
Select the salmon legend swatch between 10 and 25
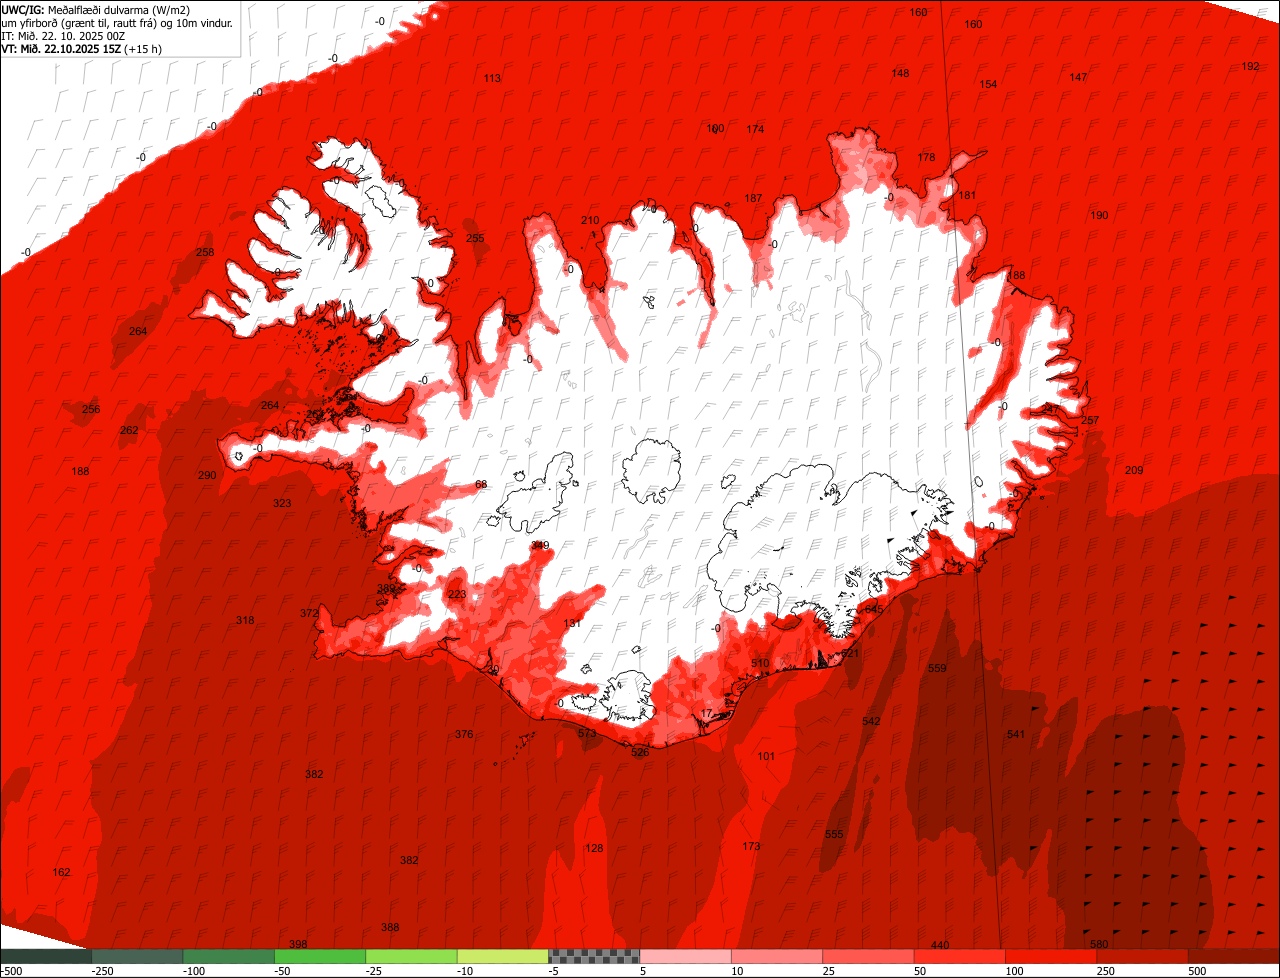[x=777, y=956]
